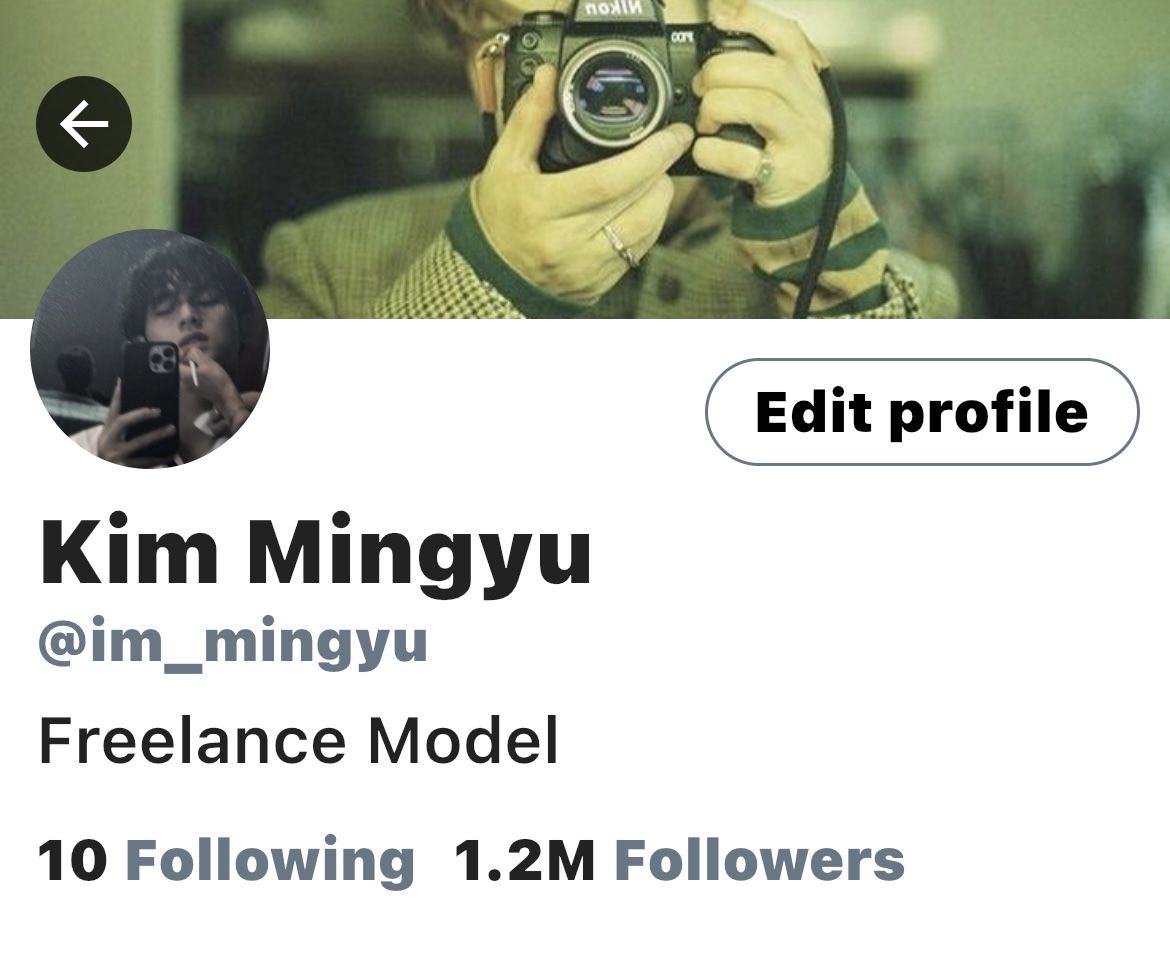Click the Freelance Model bio text
Image resolution: width=1170 pixels, height=954 pixels.
tap(298, 740)
